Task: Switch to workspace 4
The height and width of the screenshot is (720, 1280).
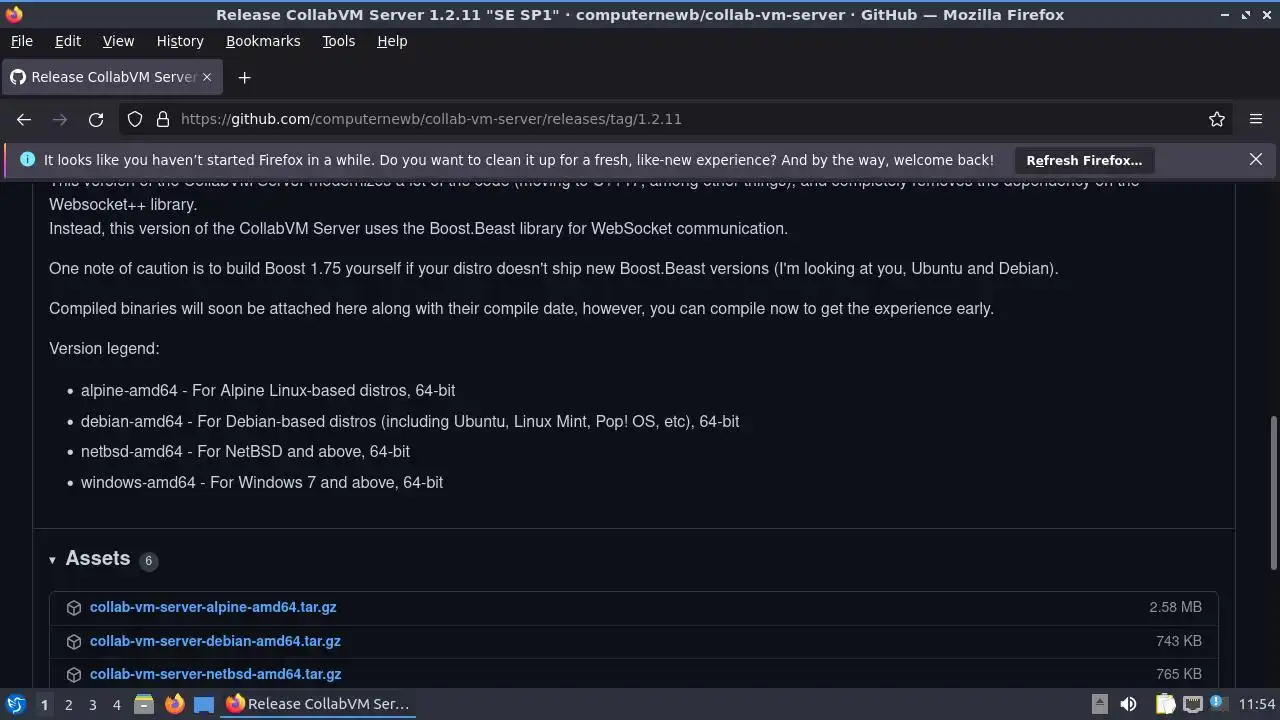Action: [116, 704]
